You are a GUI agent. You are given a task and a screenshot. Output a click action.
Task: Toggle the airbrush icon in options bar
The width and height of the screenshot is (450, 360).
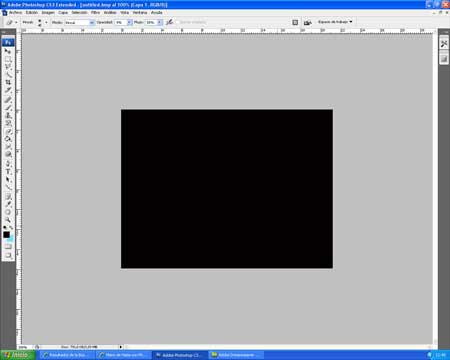169,22
